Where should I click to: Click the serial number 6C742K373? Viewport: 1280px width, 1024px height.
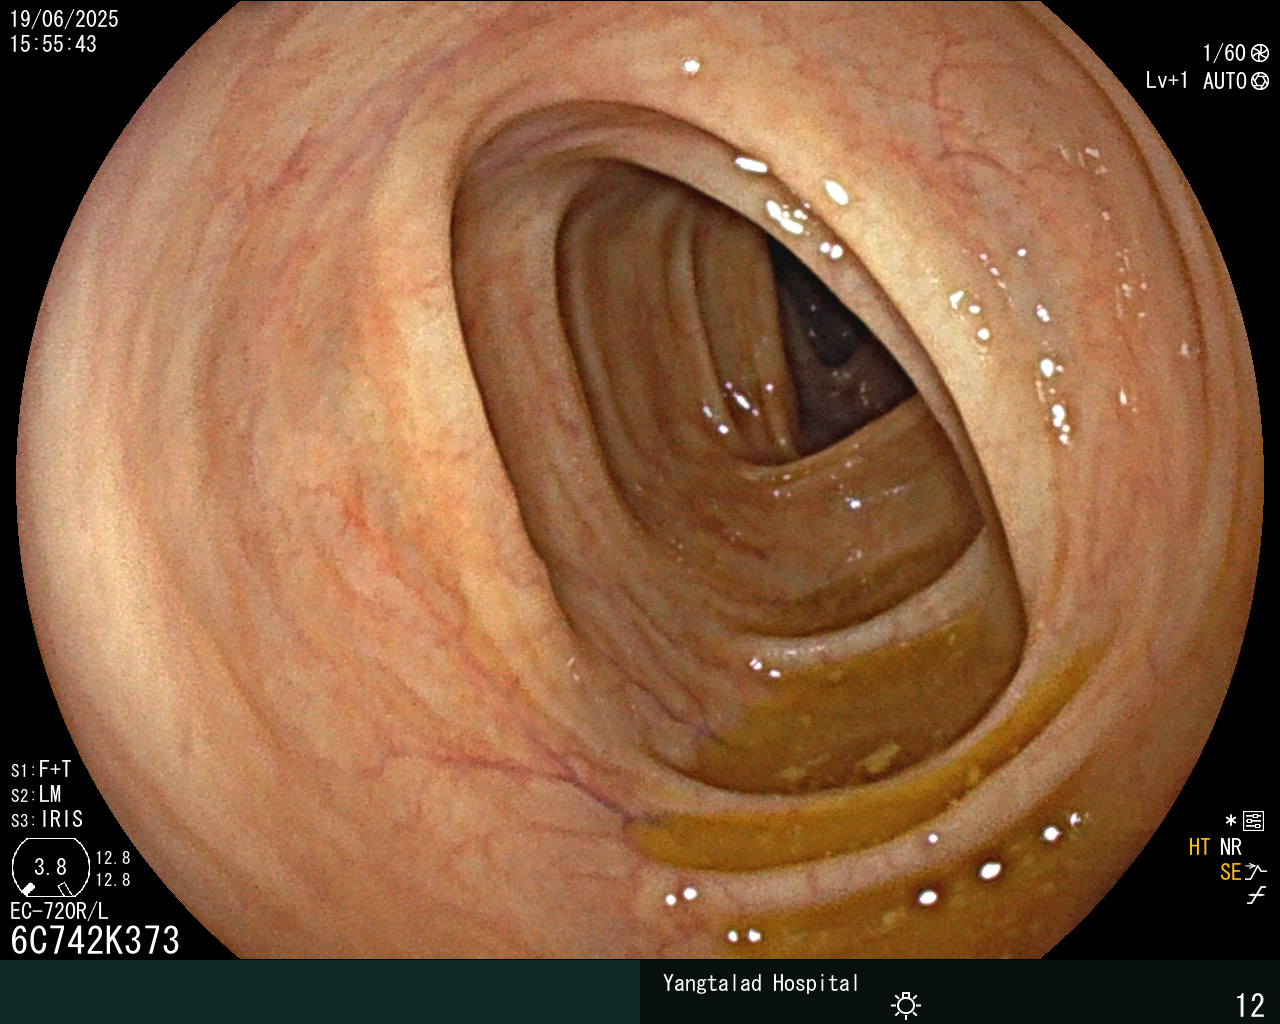point(95,940)
